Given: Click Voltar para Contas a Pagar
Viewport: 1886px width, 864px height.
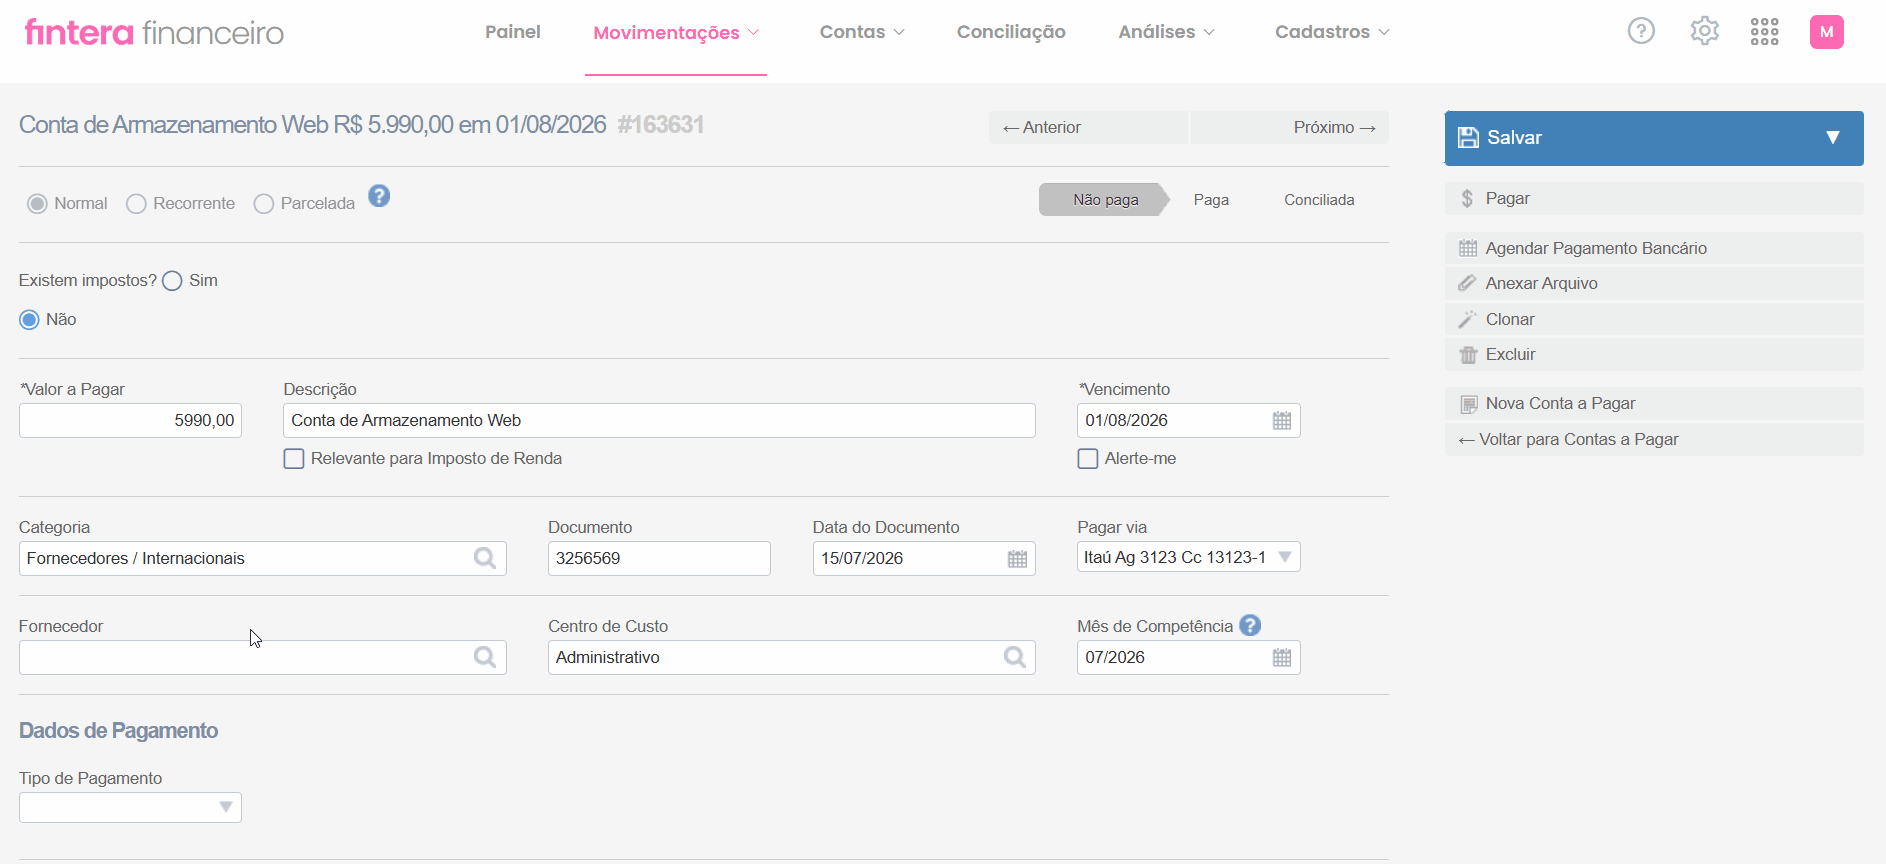Looking at the screenshot, I should point(1654,440).
